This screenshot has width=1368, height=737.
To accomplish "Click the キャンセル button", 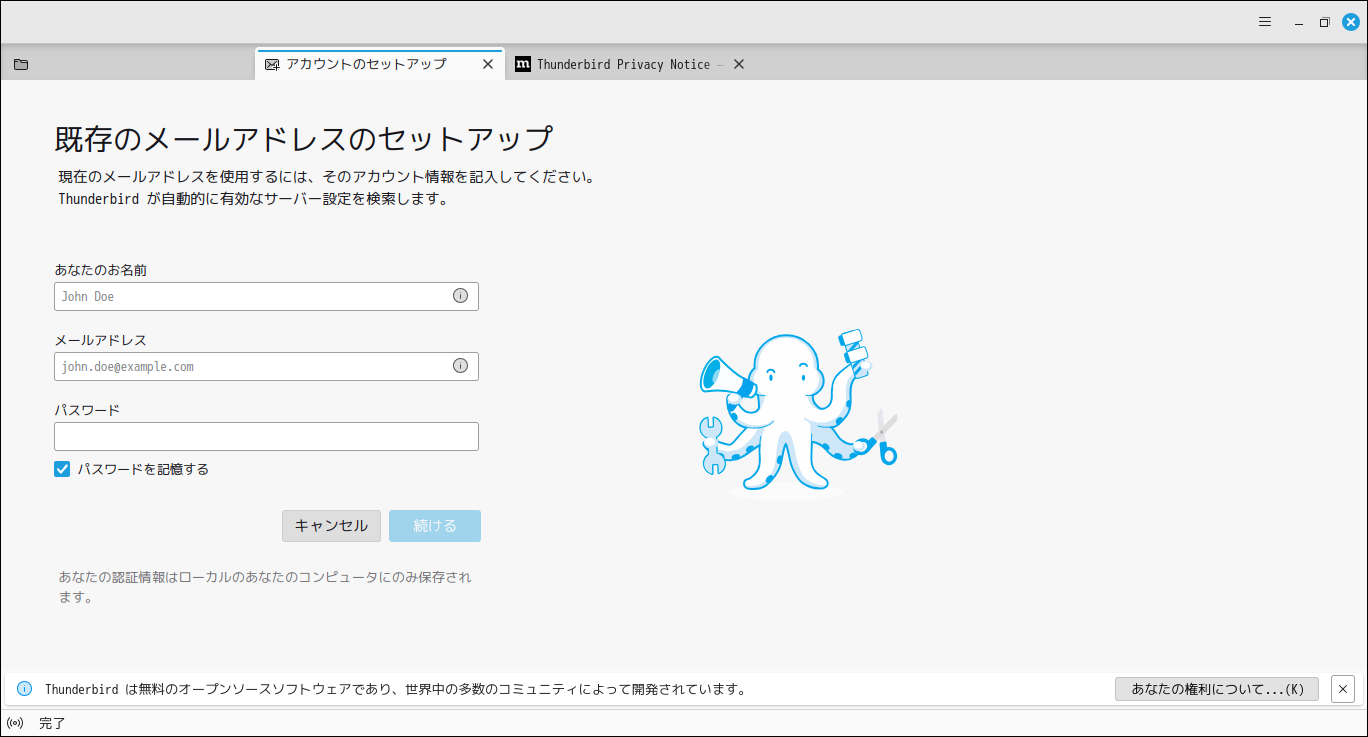I will (331, 525).
